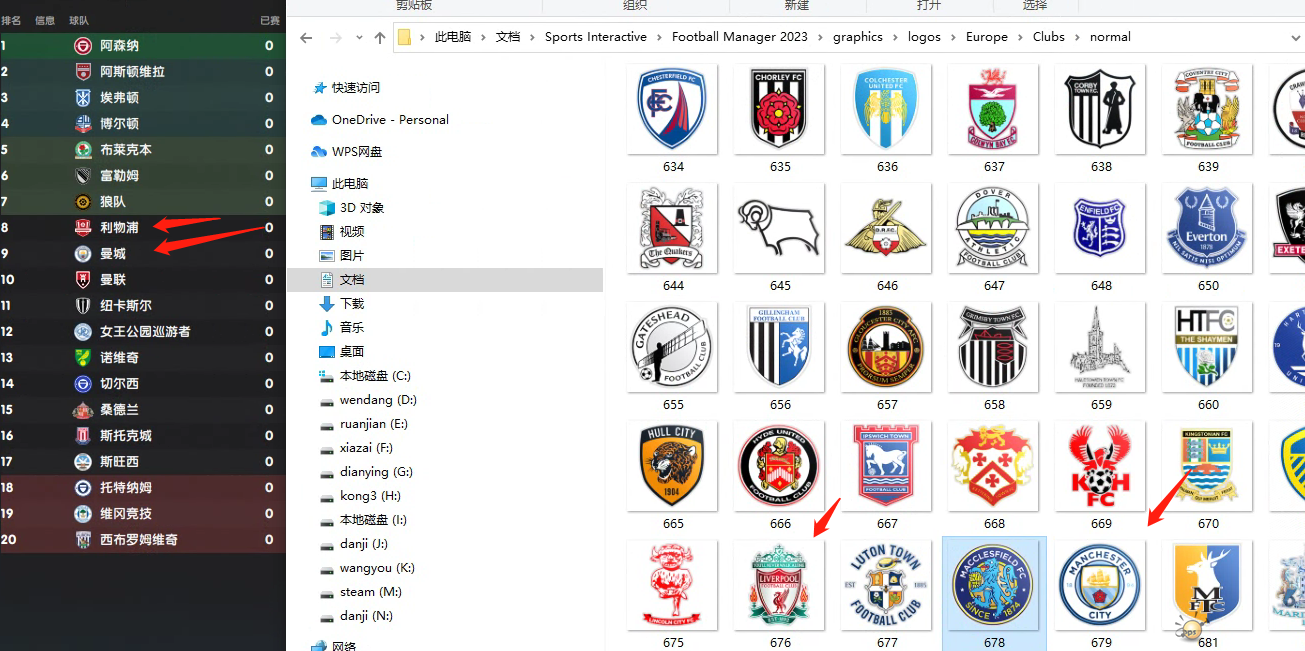Click file name label 648
1305x651 pixels.
click(x=1101, y=286)
